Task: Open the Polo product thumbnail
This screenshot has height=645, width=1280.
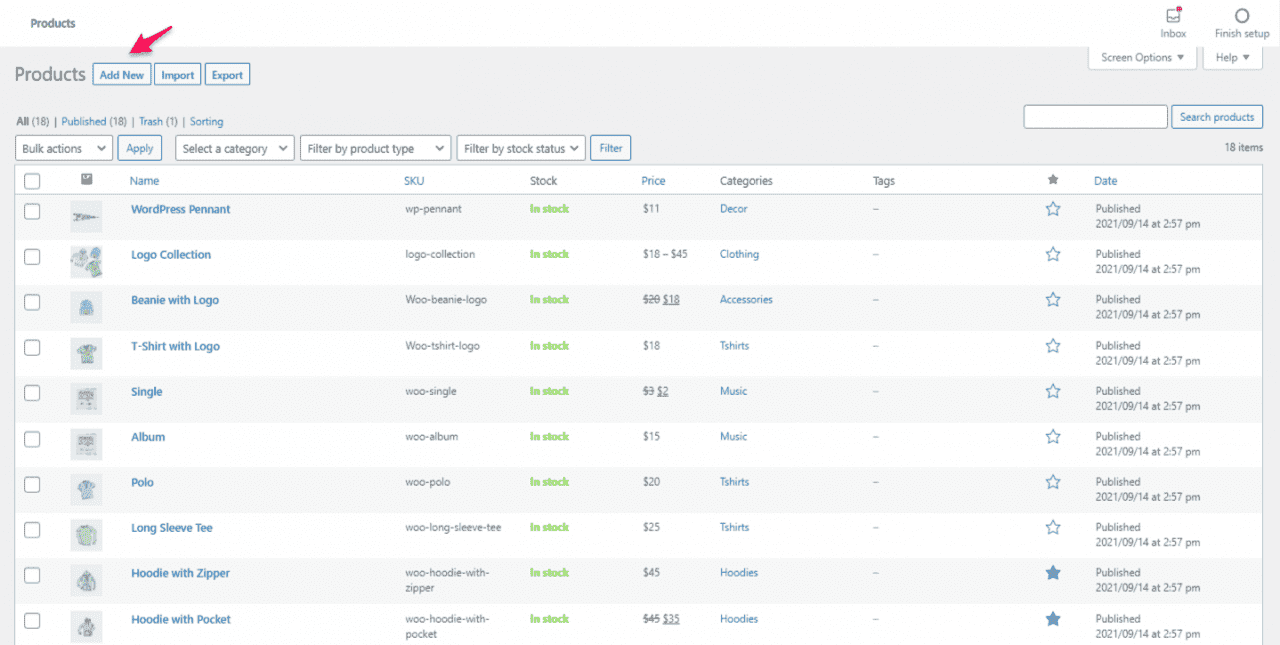Action: coord(86,490)
